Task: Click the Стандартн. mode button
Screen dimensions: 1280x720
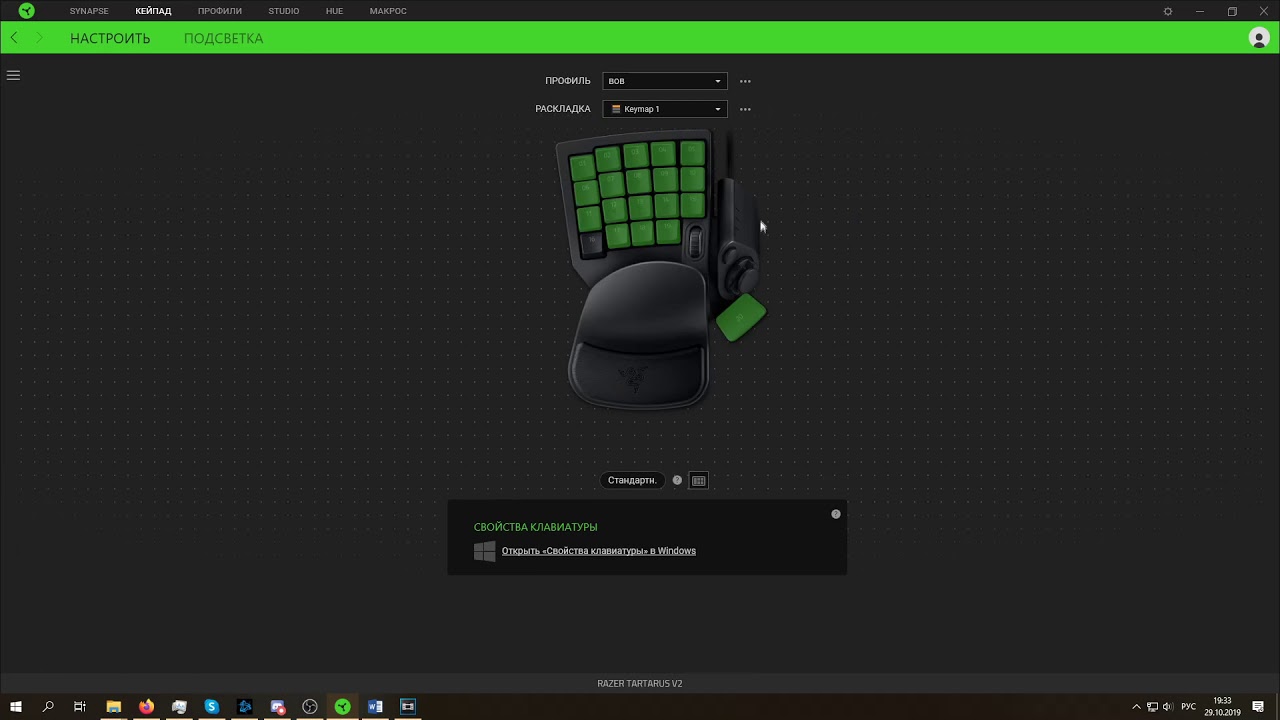Action: point(632,480)
